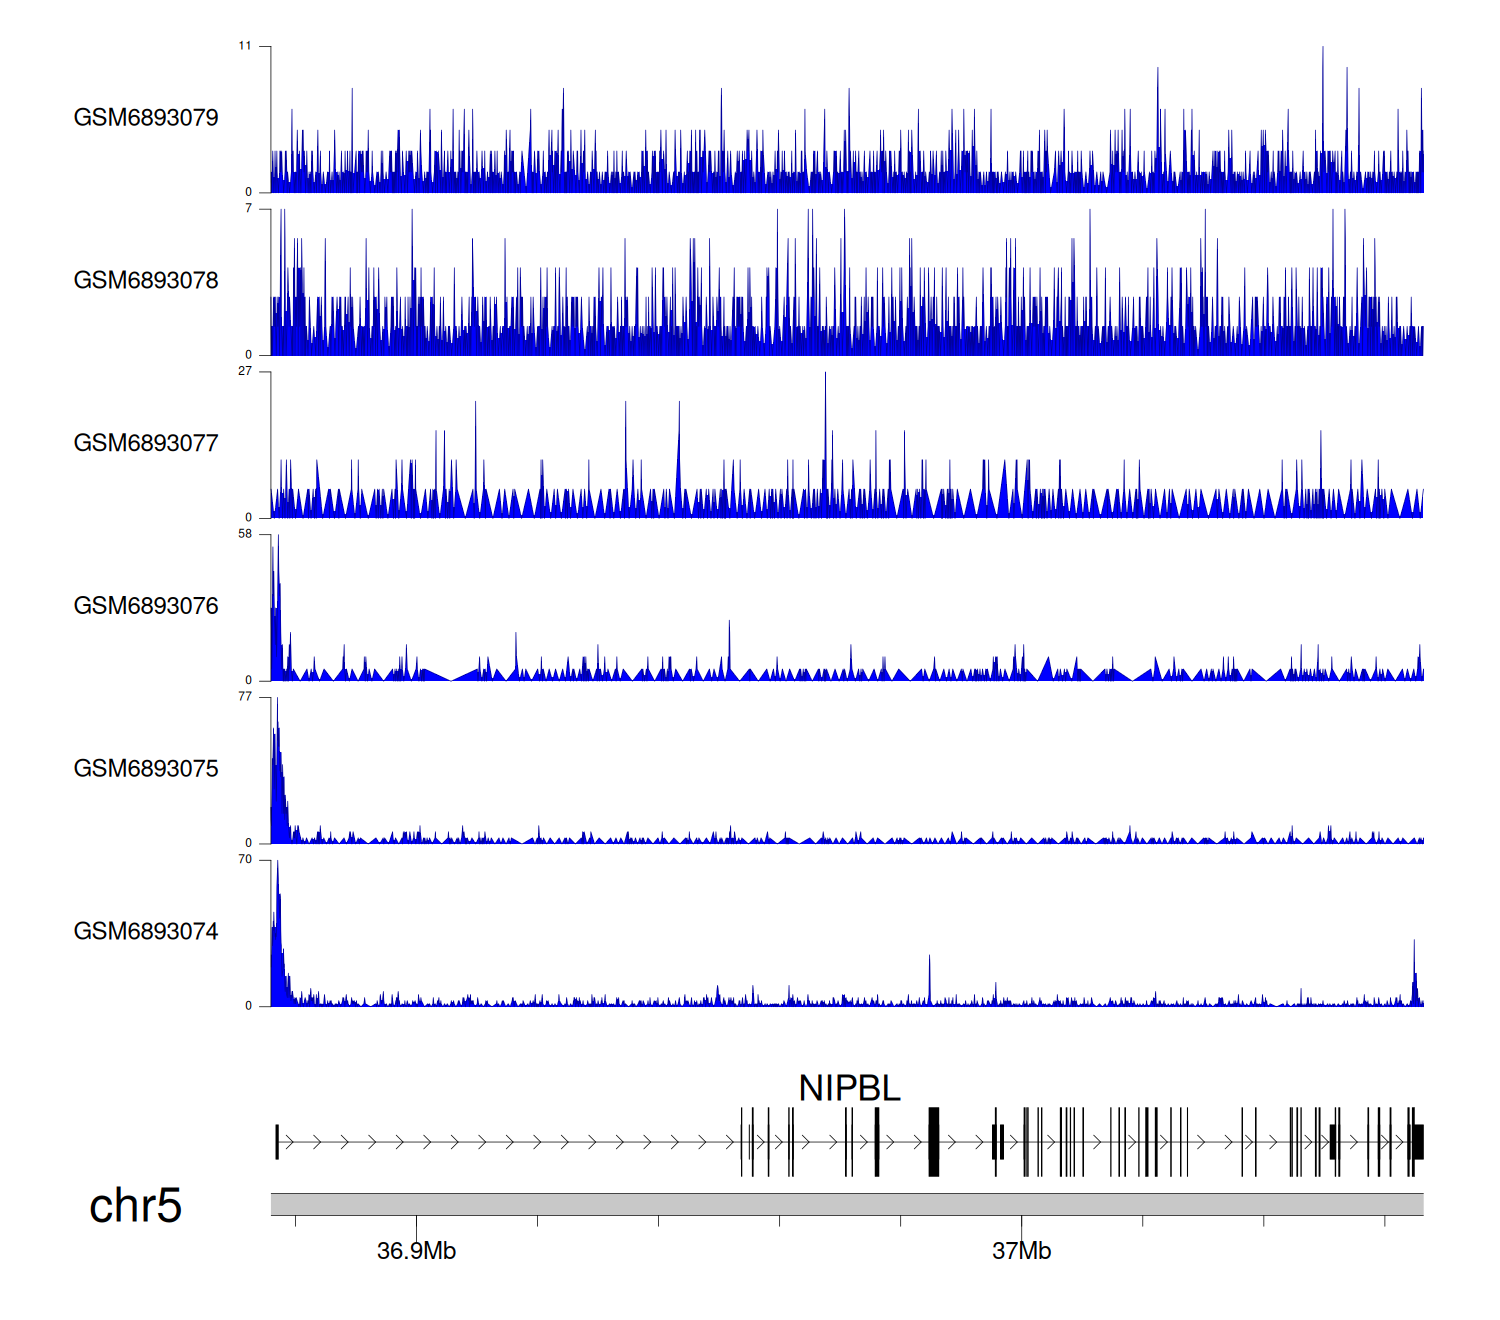Click the 36.9Mb axis position label
This screenshot has height=1320, width=1500.
(416, 1251)
